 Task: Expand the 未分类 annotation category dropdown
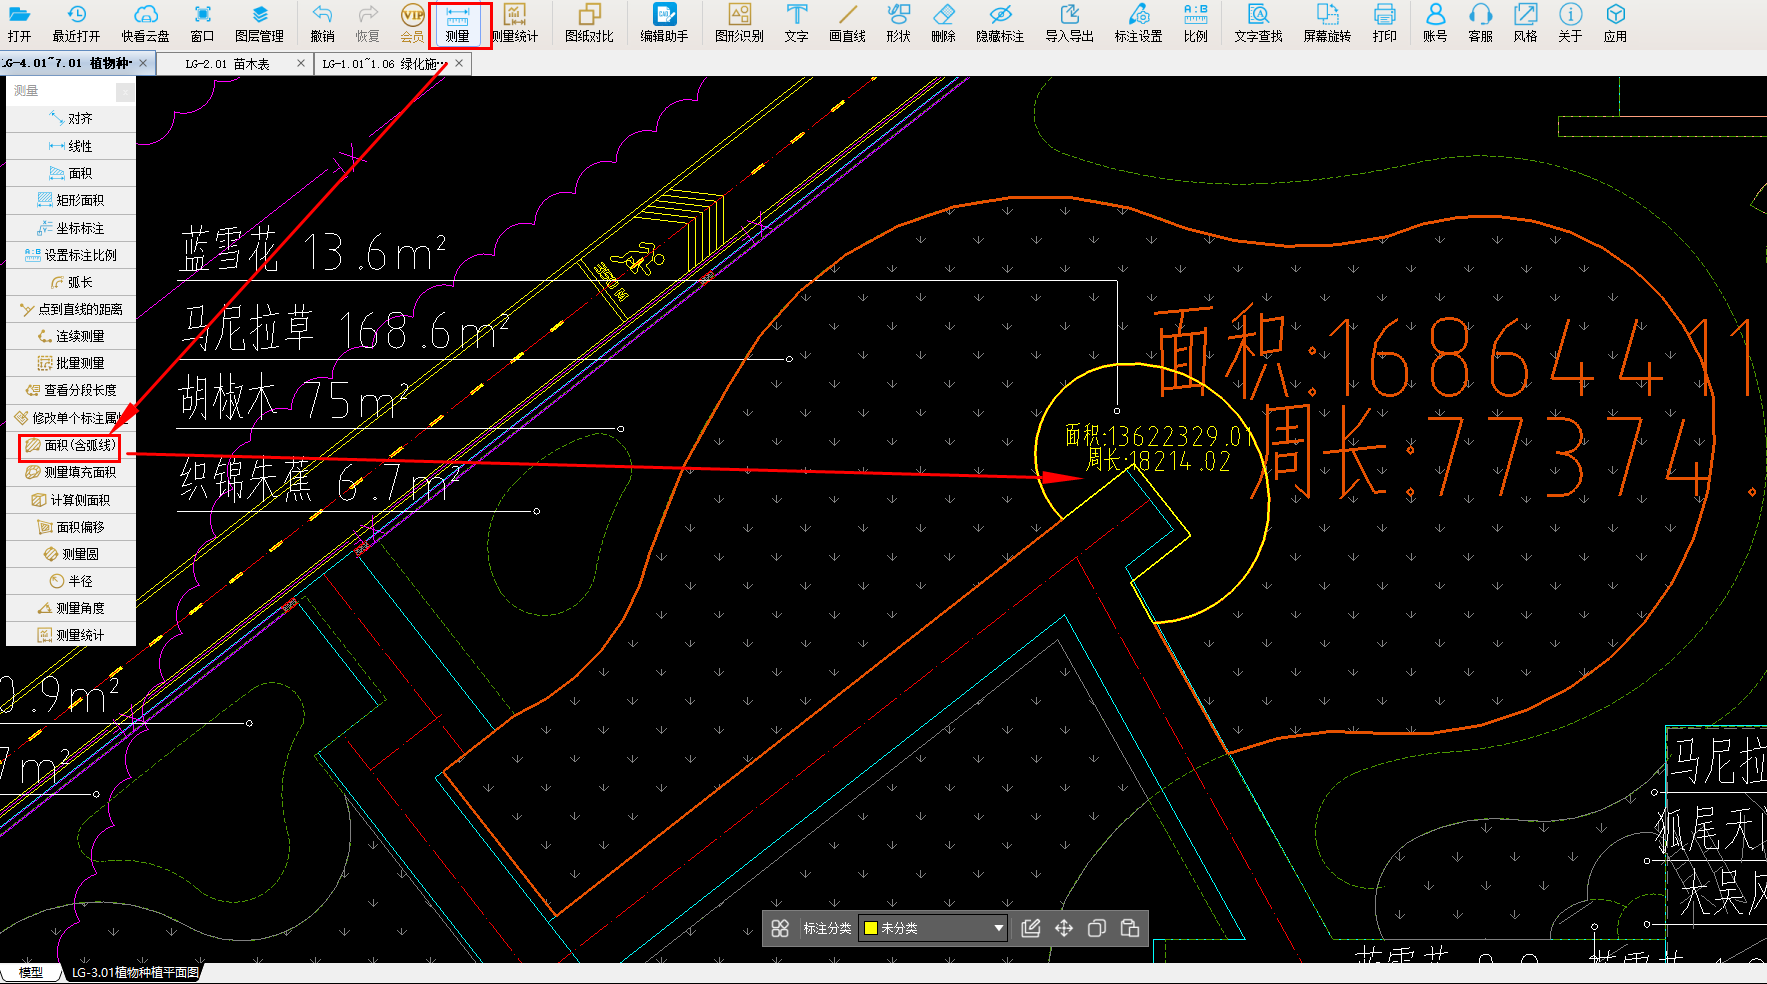[x=933, y=928]
